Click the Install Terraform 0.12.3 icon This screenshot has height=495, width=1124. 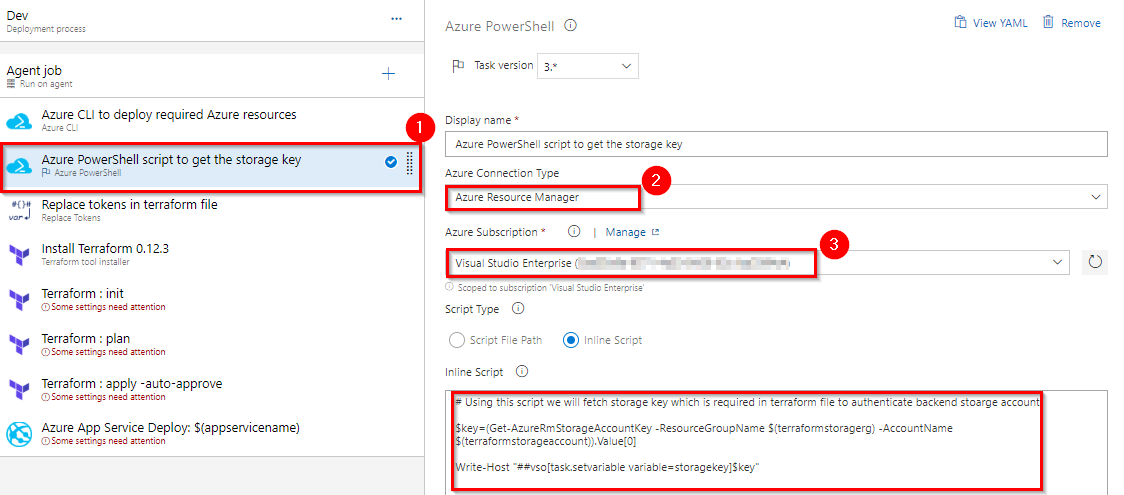coord(19,255)
